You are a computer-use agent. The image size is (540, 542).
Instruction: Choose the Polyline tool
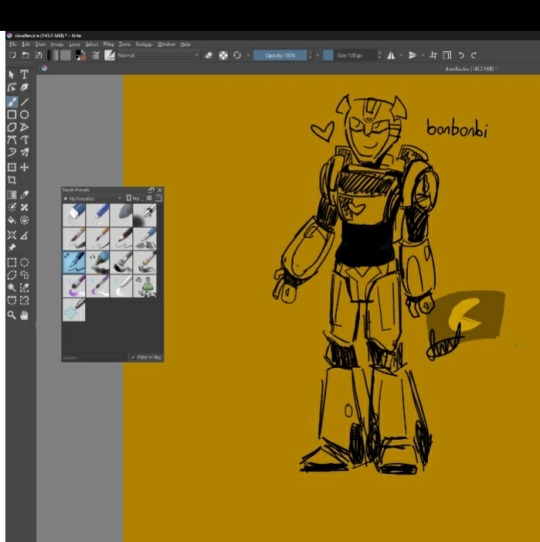pyautogui.click(x=24, y=127)
